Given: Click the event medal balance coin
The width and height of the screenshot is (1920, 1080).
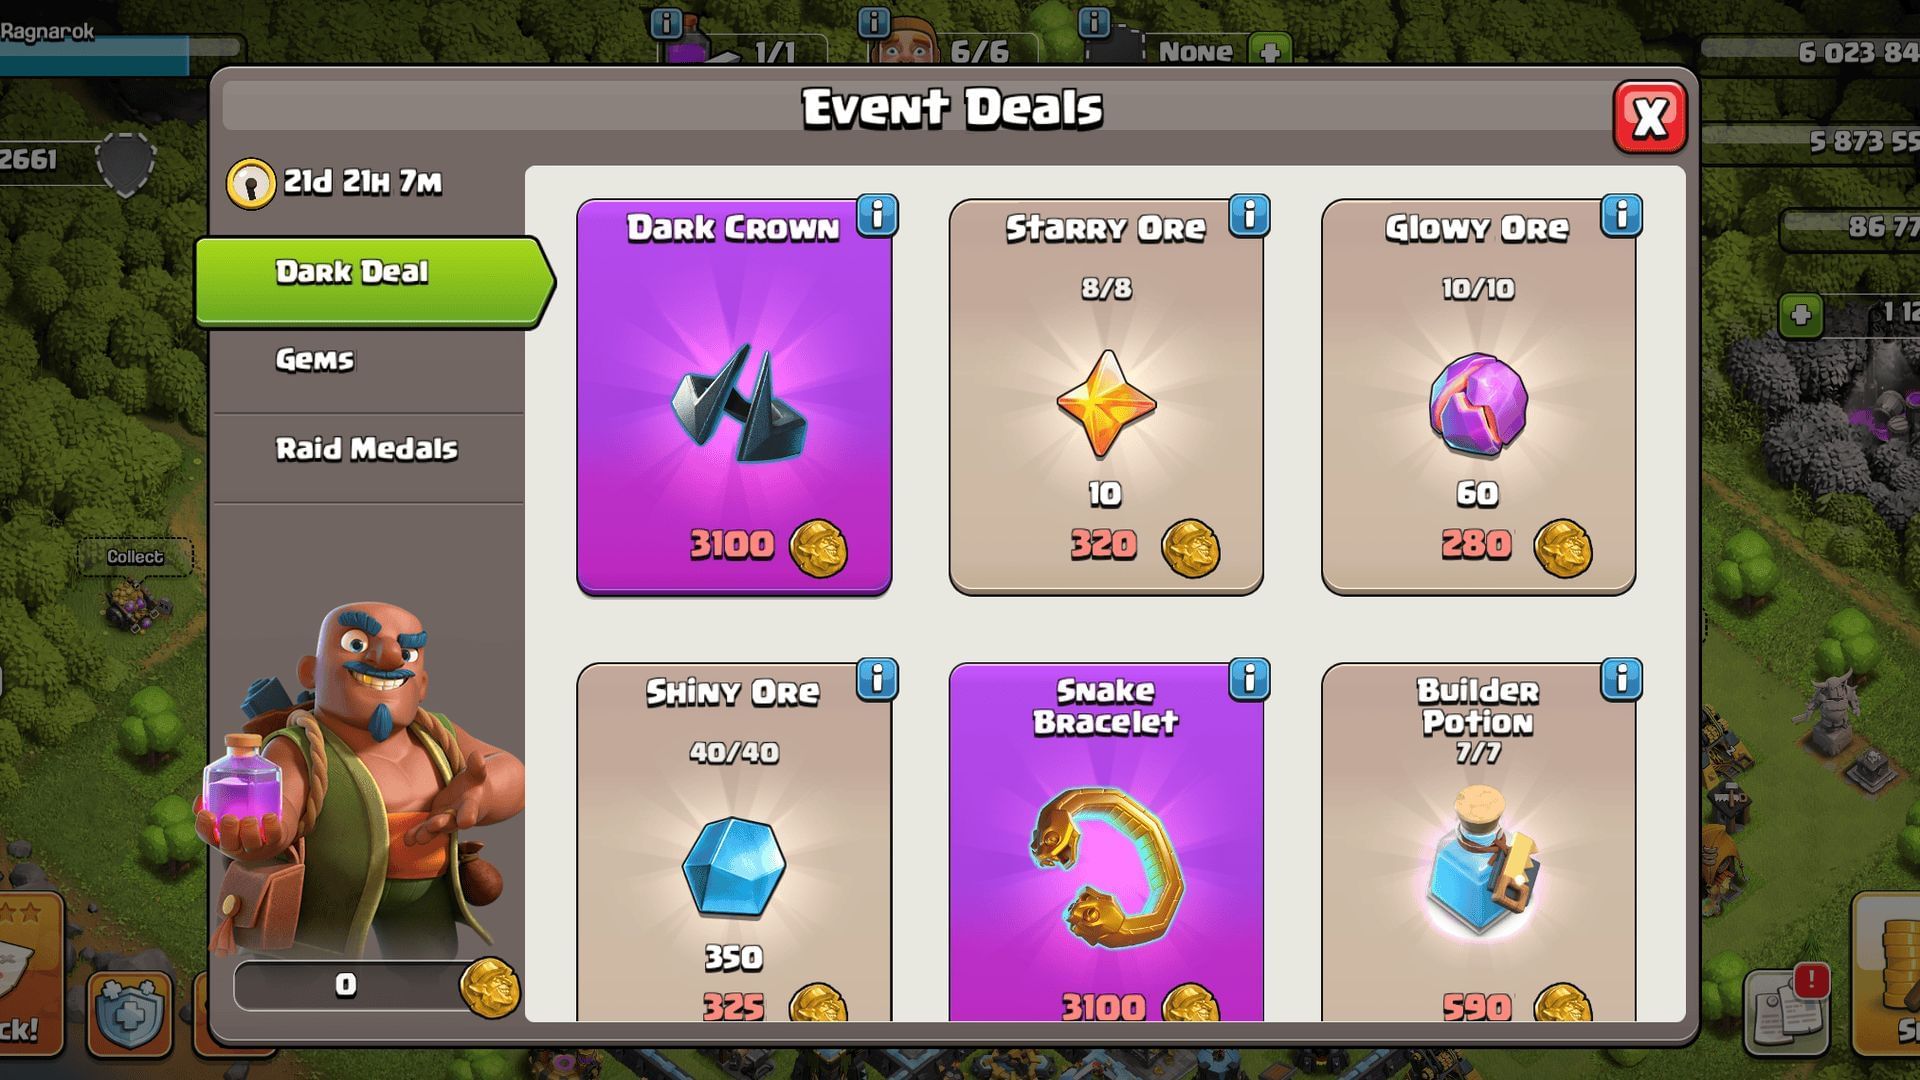Looking at the screenshot, I should tap(490, 987).
